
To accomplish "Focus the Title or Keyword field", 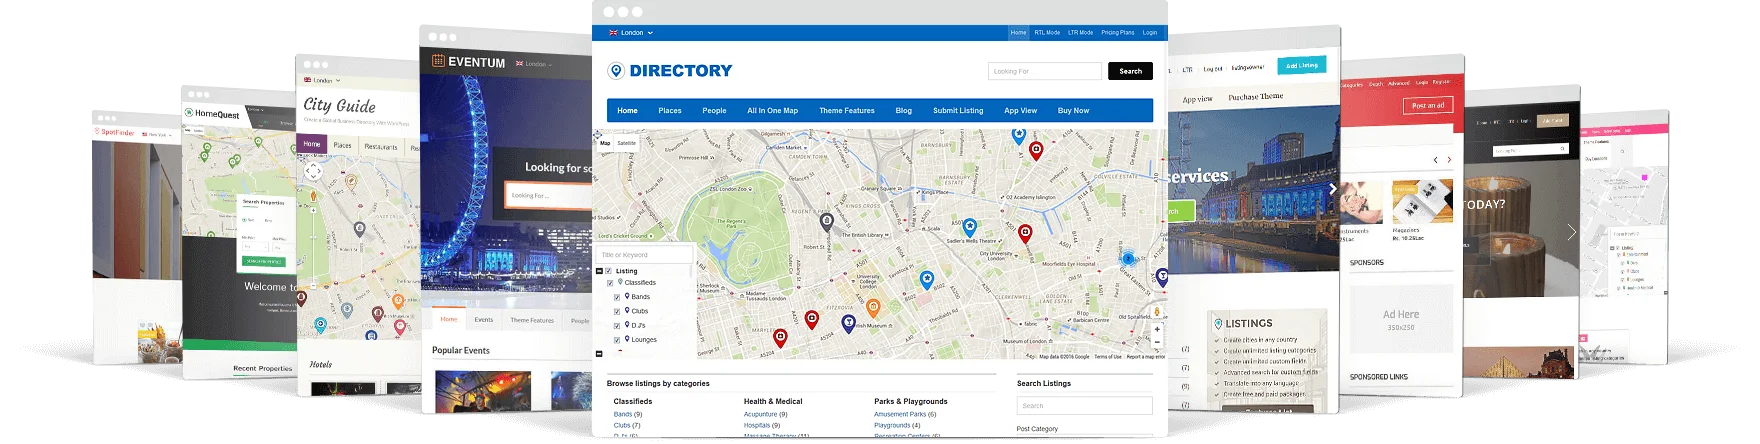I will click(x=644, y=255).
